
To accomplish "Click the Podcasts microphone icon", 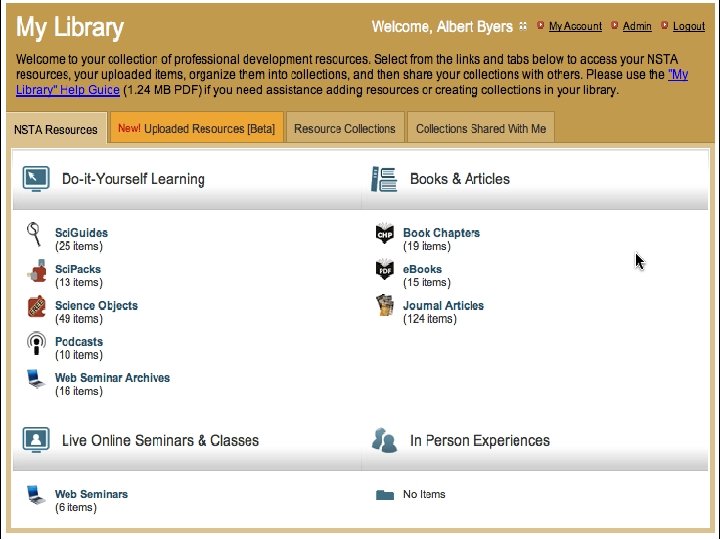I will pyautogui.click(x=36, y=343).
